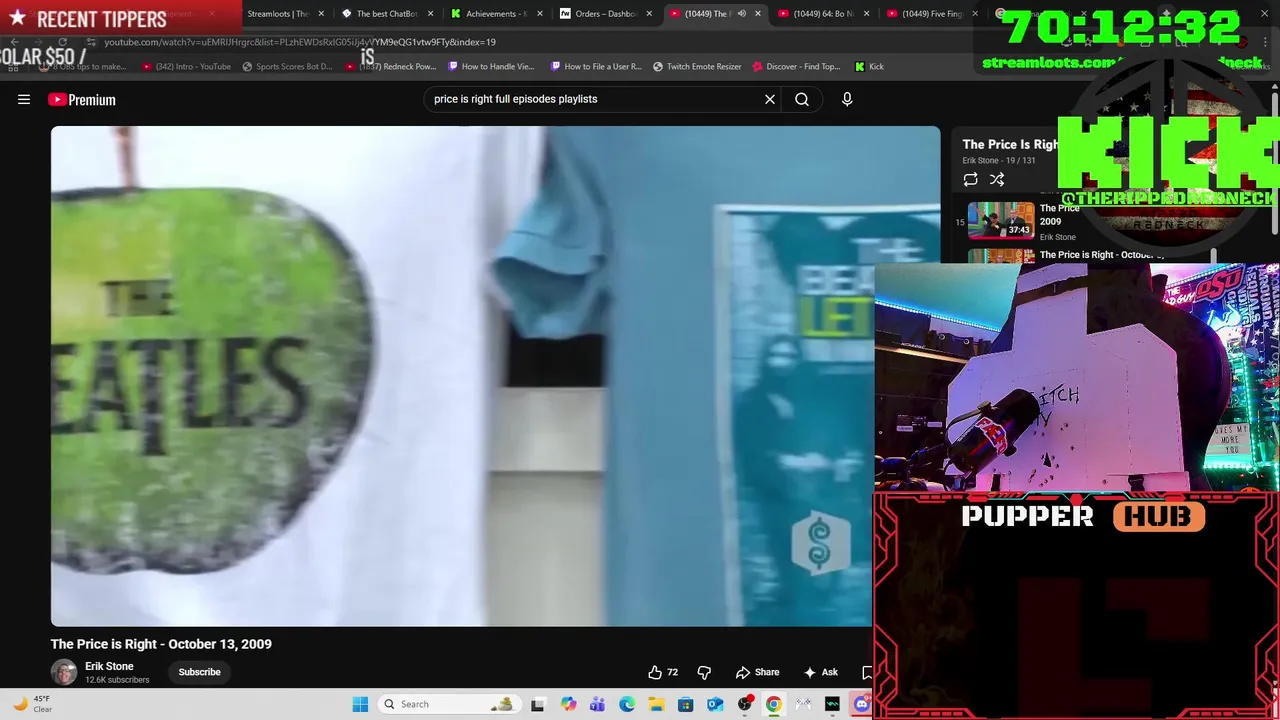Launch Copilot from the taskbar
Viewport: 1280px width, 720px height.
pyautogui.click(x=568, y=704)
